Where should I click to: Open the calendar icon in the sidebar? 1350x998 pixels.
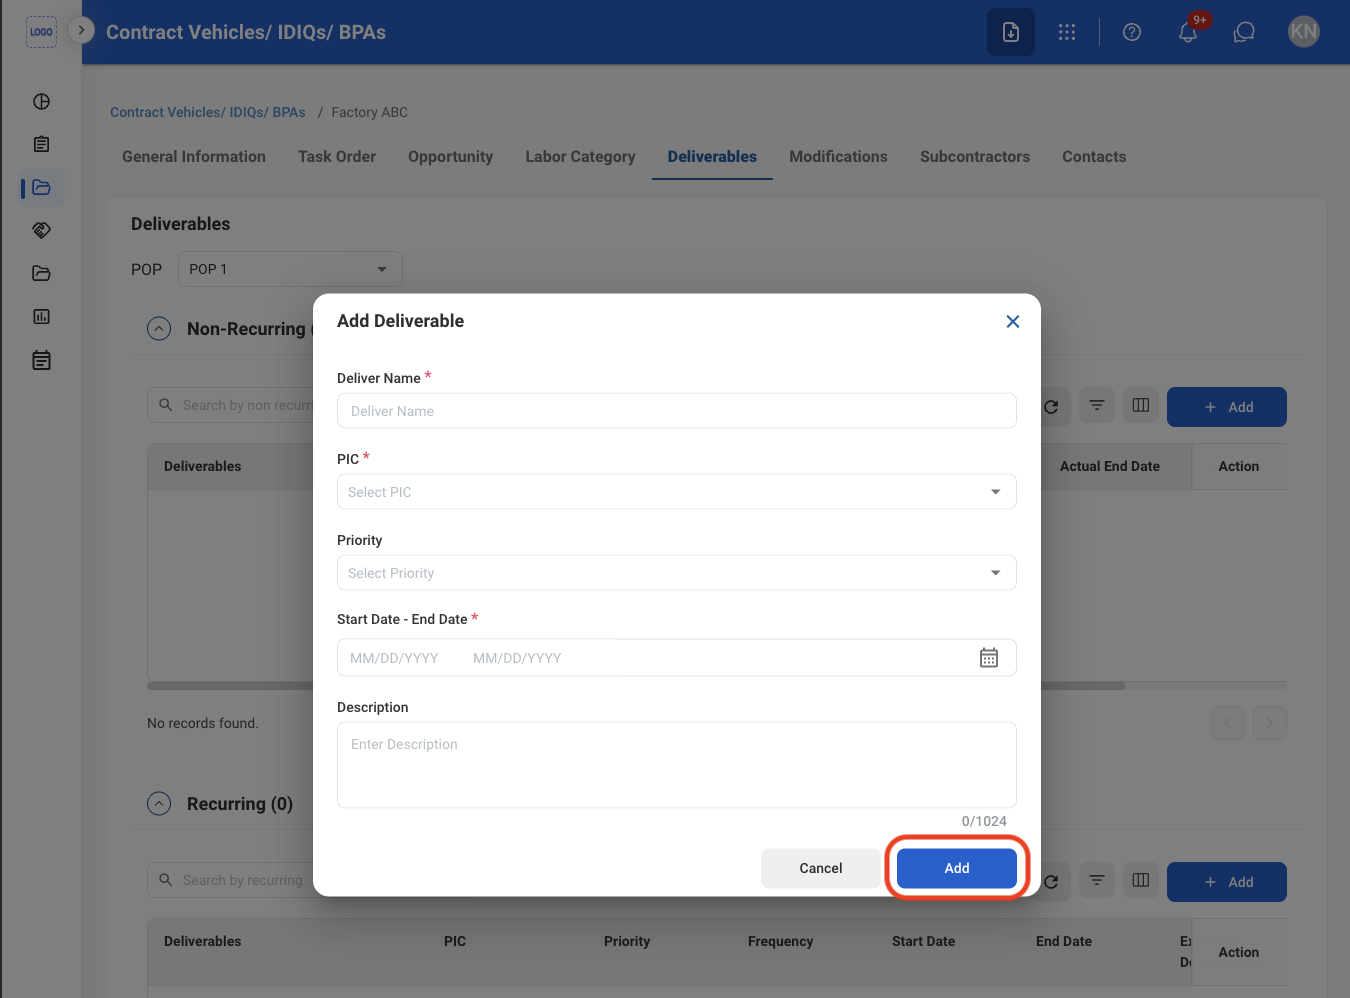pos(41,360)
